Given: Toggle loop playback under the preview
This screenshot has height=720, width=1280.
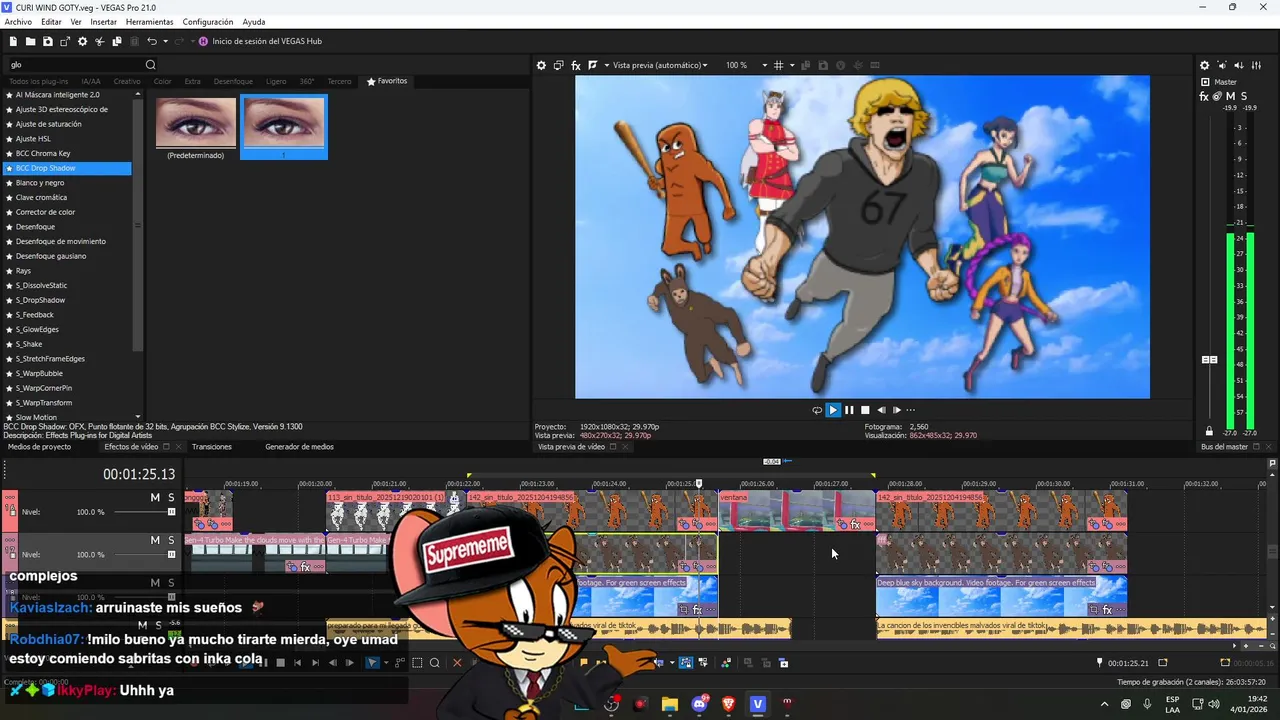Looking at the screenshot, I should coord(817,410).
